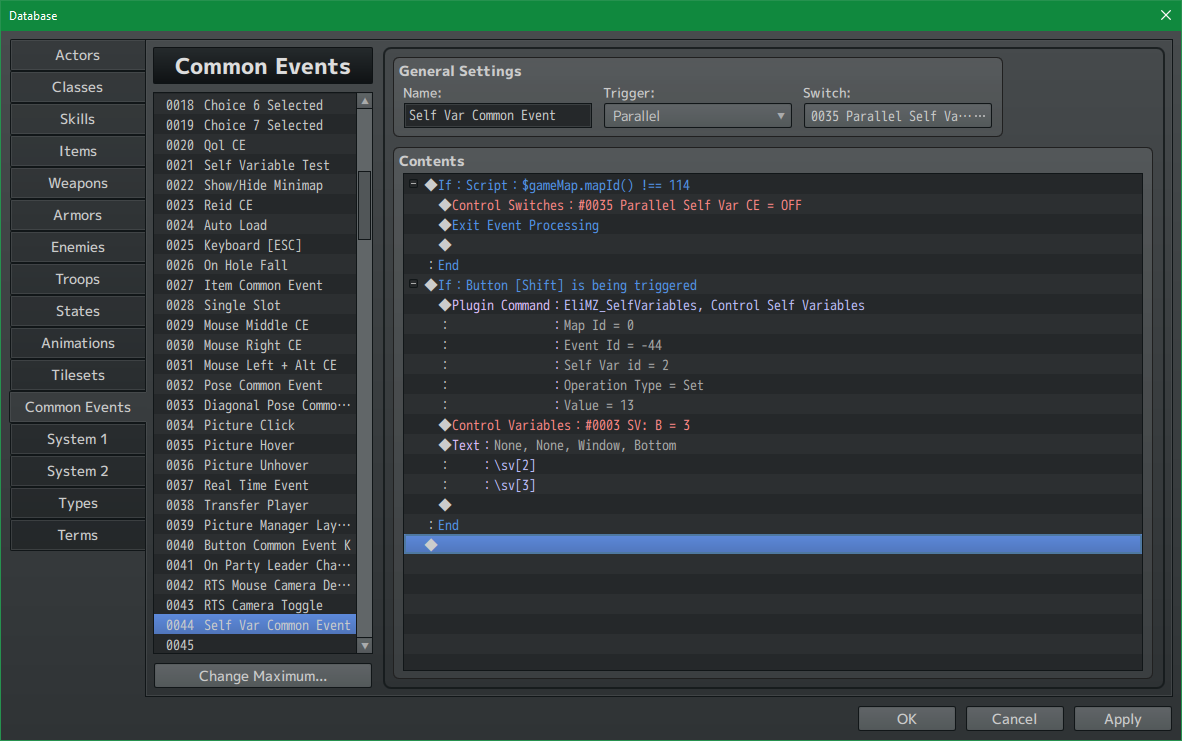Select 0043 RTS Camera Toggle

coord(255,605)
